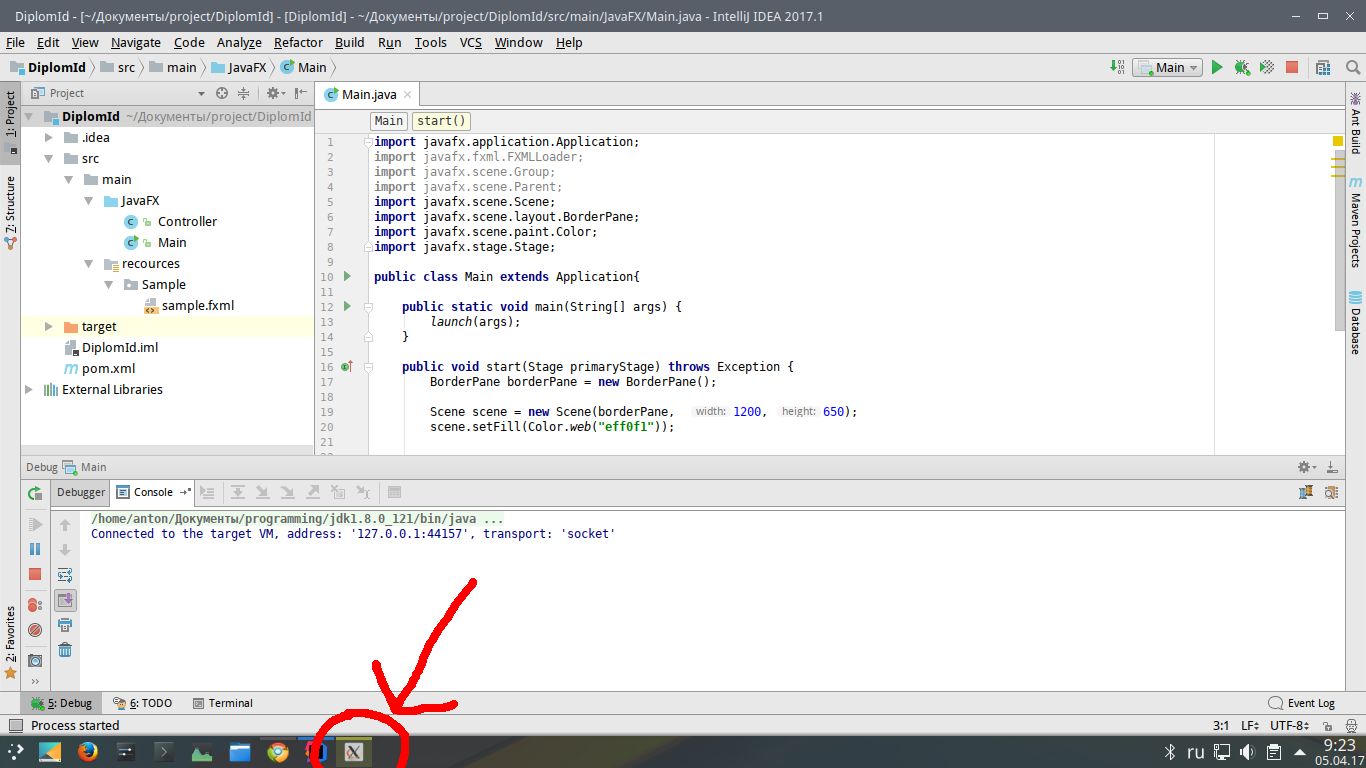1366x768 pixels.
Task: Click the Step Into icon in the debugger toolbar
Action: [262, 492]
